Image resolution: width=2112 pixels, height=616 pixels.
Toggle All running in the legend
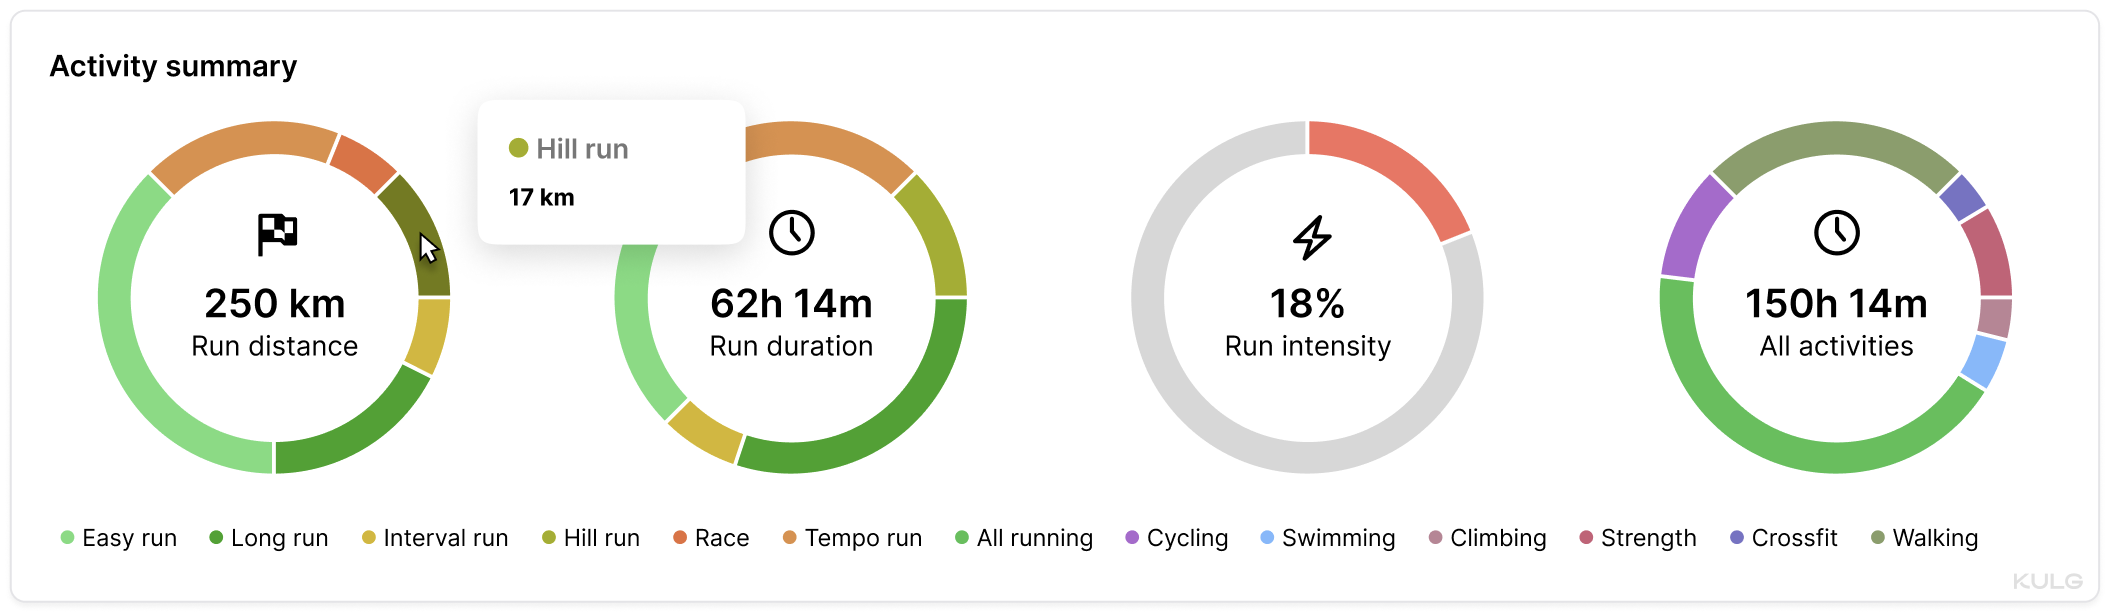[x=1024, y=538]
